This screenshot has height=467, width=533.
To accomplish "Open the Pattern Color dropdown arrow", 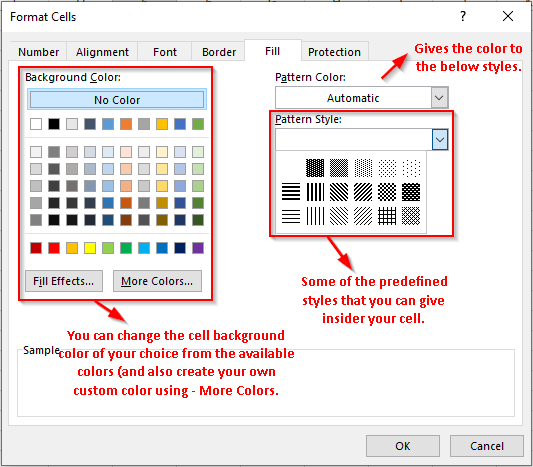I will click(439, 98).
